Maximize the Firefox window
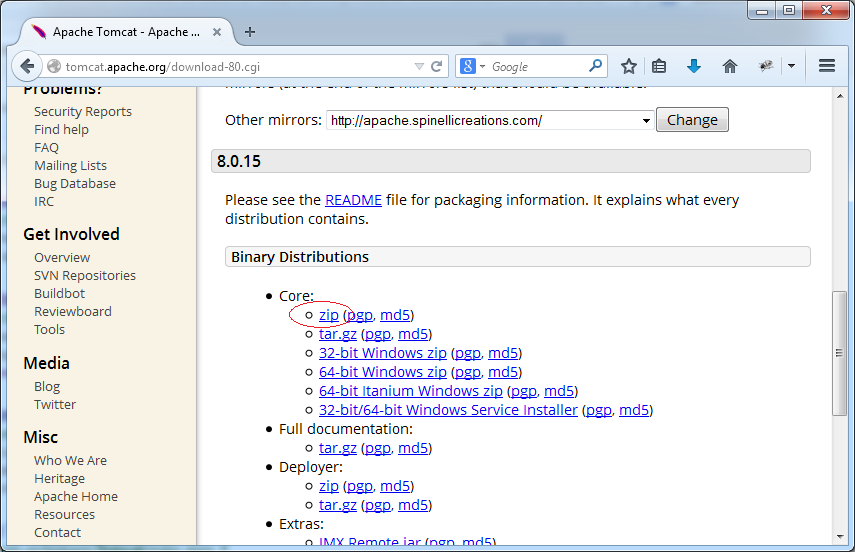Viewport: 855px width, 552px height. click(x=788, y=11)
